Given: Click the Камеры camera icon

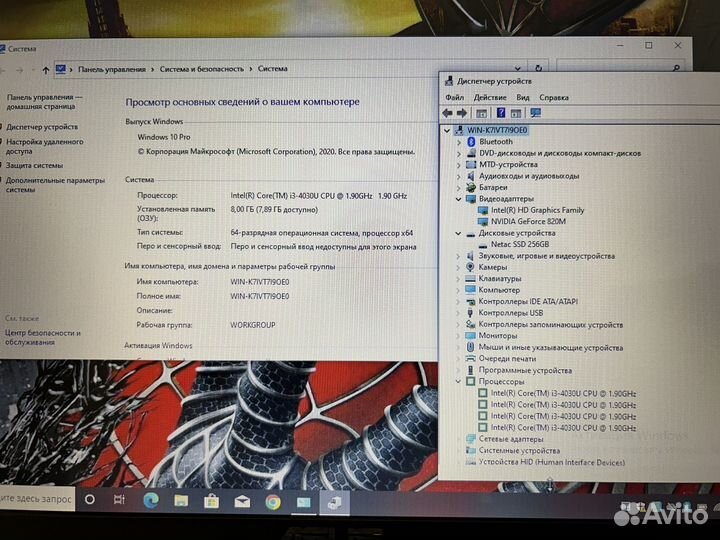Looking at the screenshot, I should point(470,267).
